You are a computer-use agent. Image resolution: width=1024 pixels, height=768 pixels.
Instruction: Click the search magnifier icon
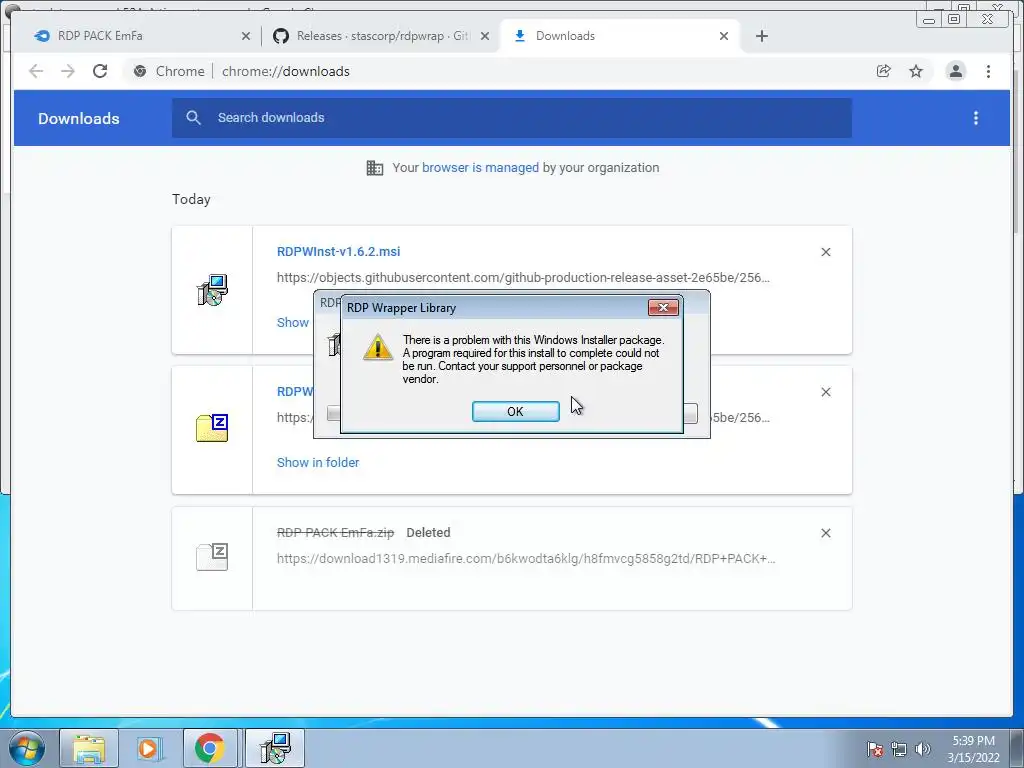click(193, 118)
